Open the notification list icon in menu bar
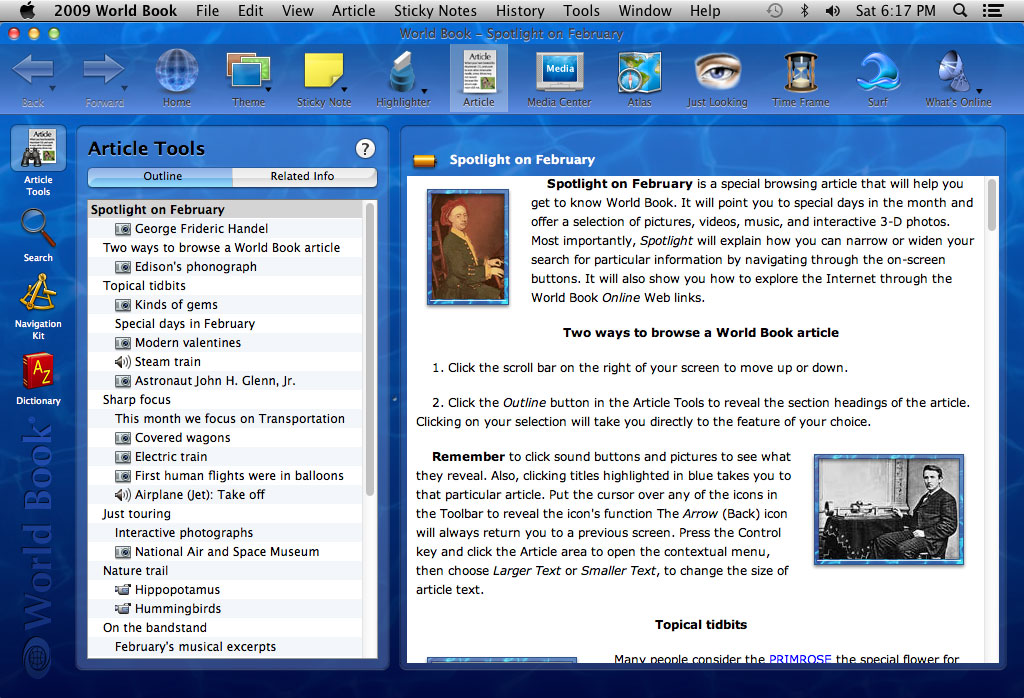The height and width of the screenshot is (698, 1024). click(993, 10)
